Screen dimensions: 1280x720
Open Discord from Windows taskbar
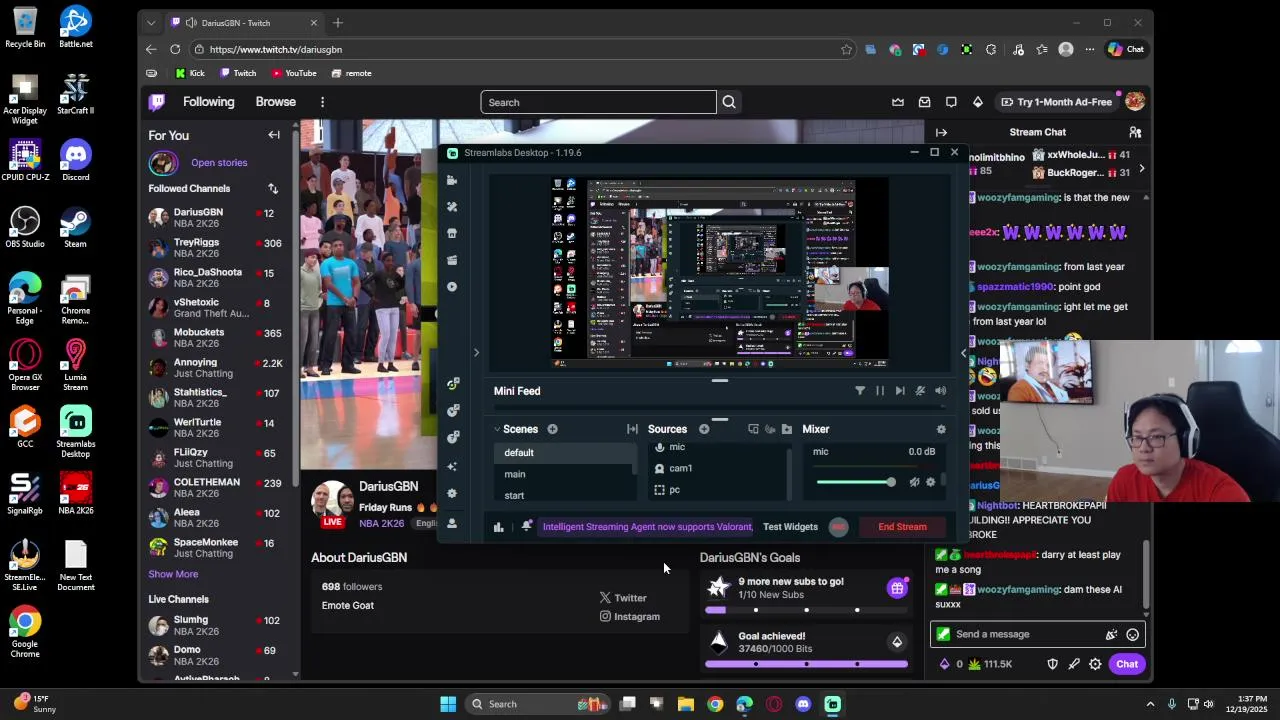click(x=803, y=704)
